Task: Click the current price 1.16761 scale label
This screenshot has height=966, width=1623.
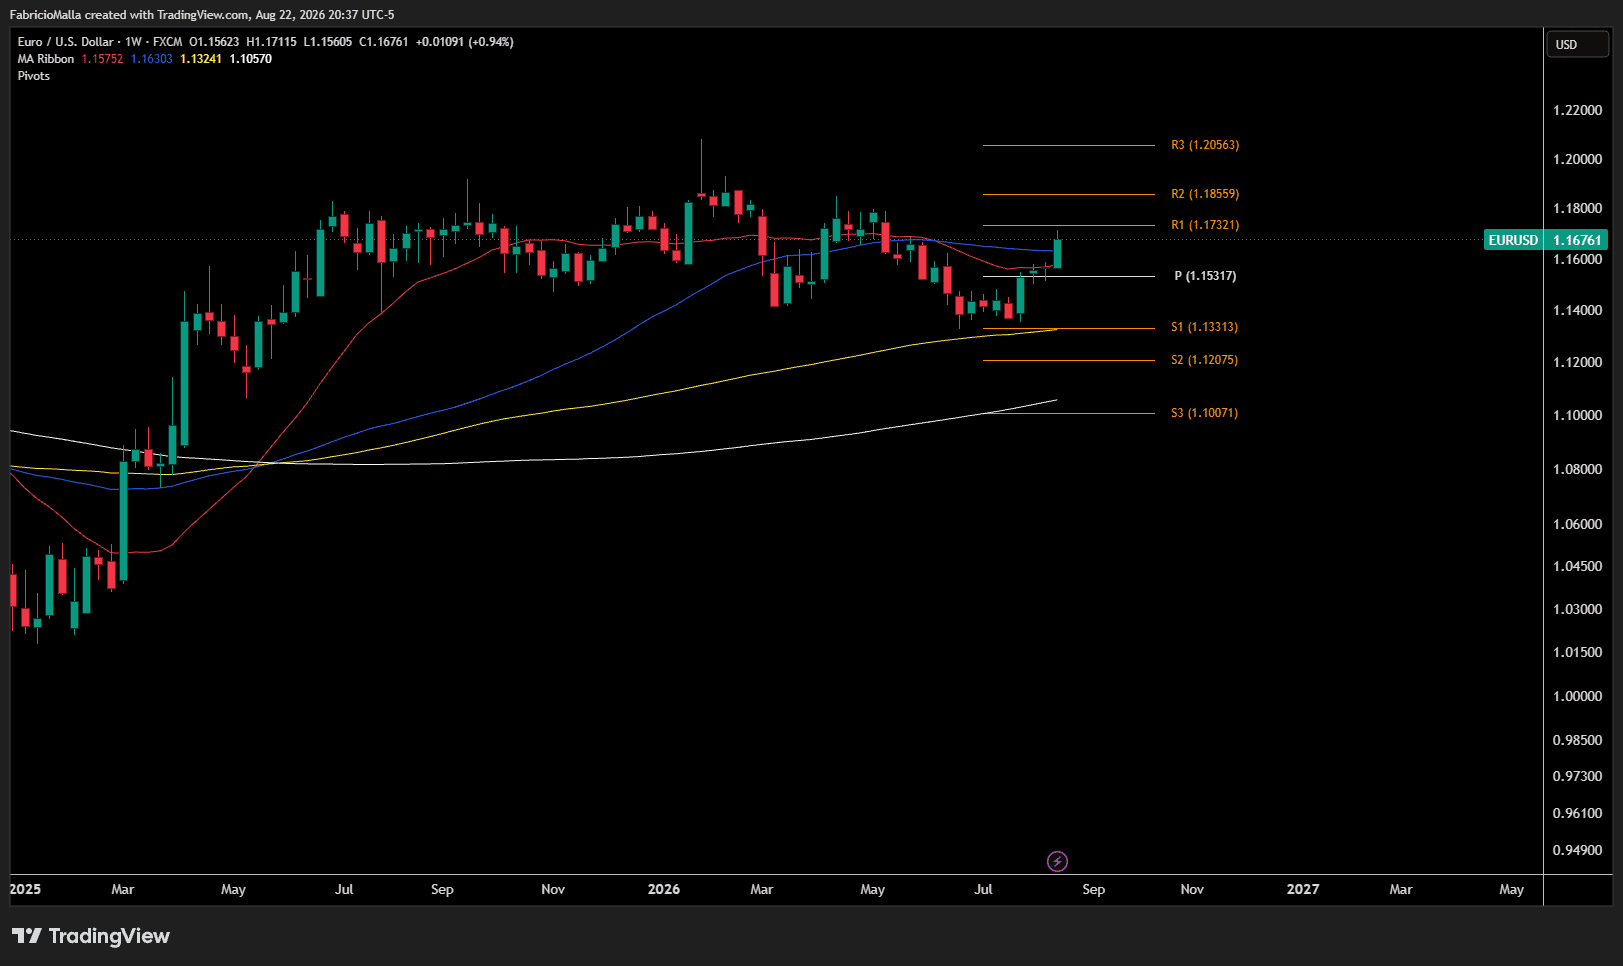Action: tap(1577, 240)
